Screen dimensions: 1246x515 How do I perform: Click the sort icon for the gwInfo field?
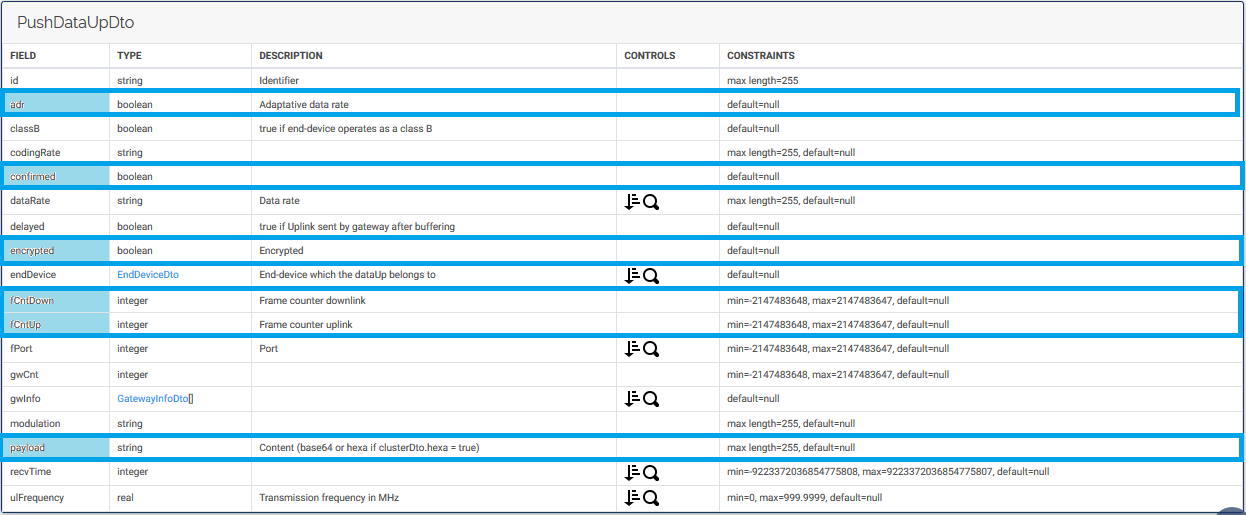point(632,398)
